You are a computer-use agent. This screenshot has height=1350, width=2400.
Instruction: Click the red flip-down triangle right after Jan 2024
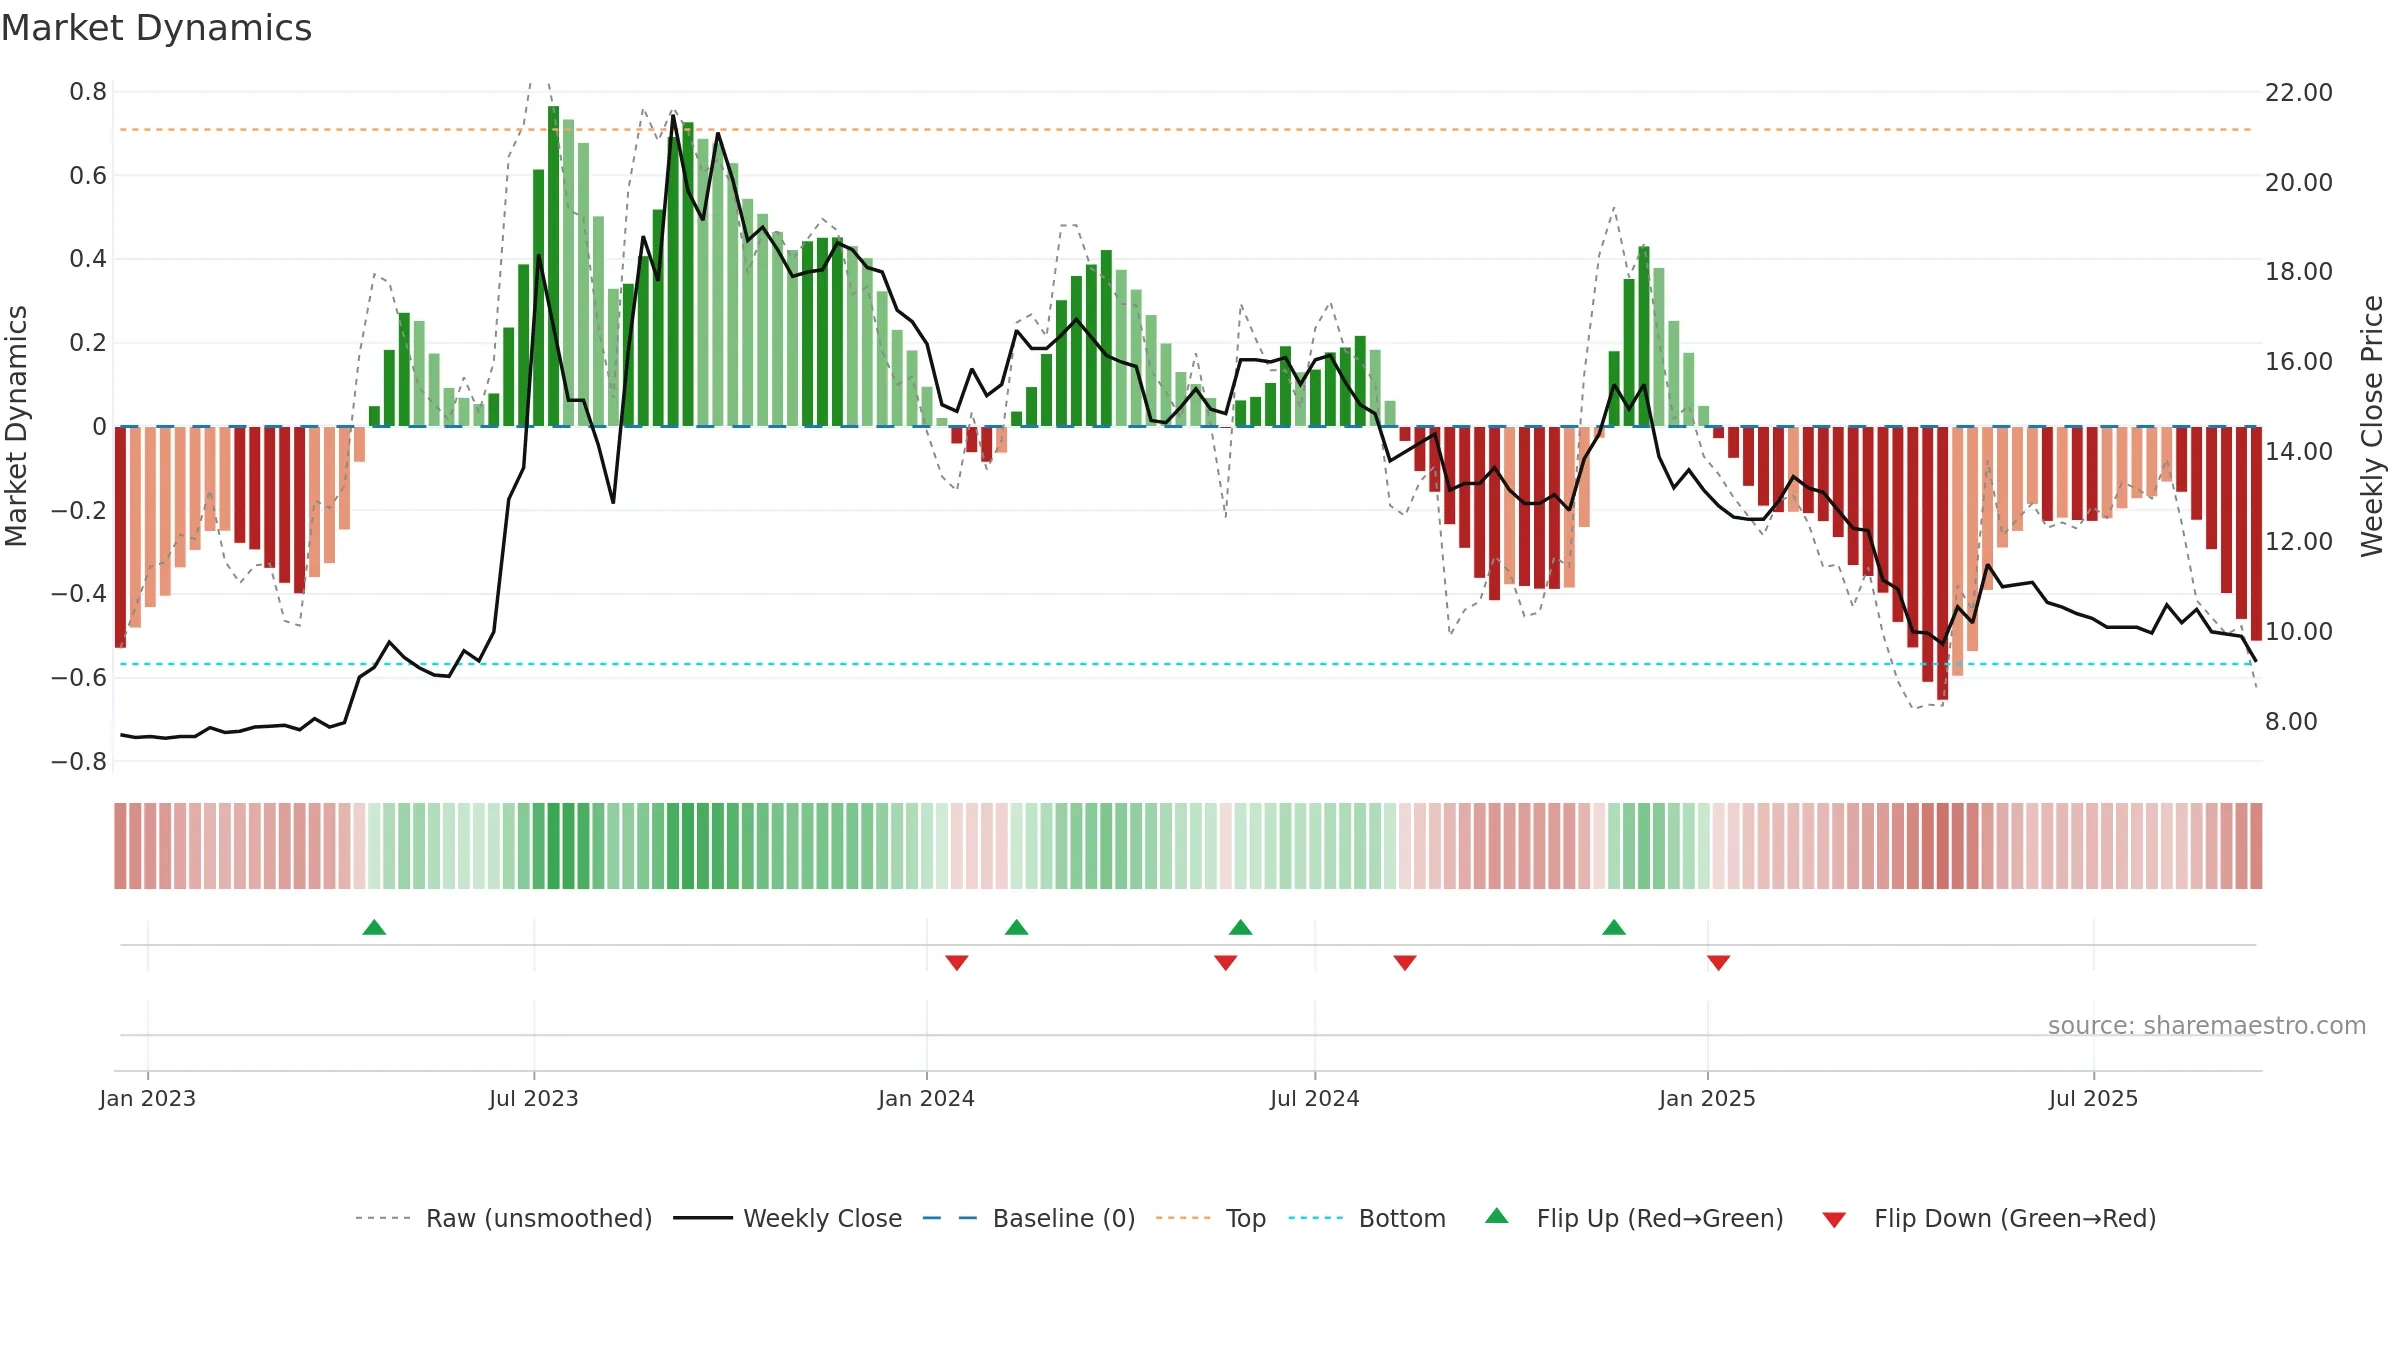(x=957, y=962)
